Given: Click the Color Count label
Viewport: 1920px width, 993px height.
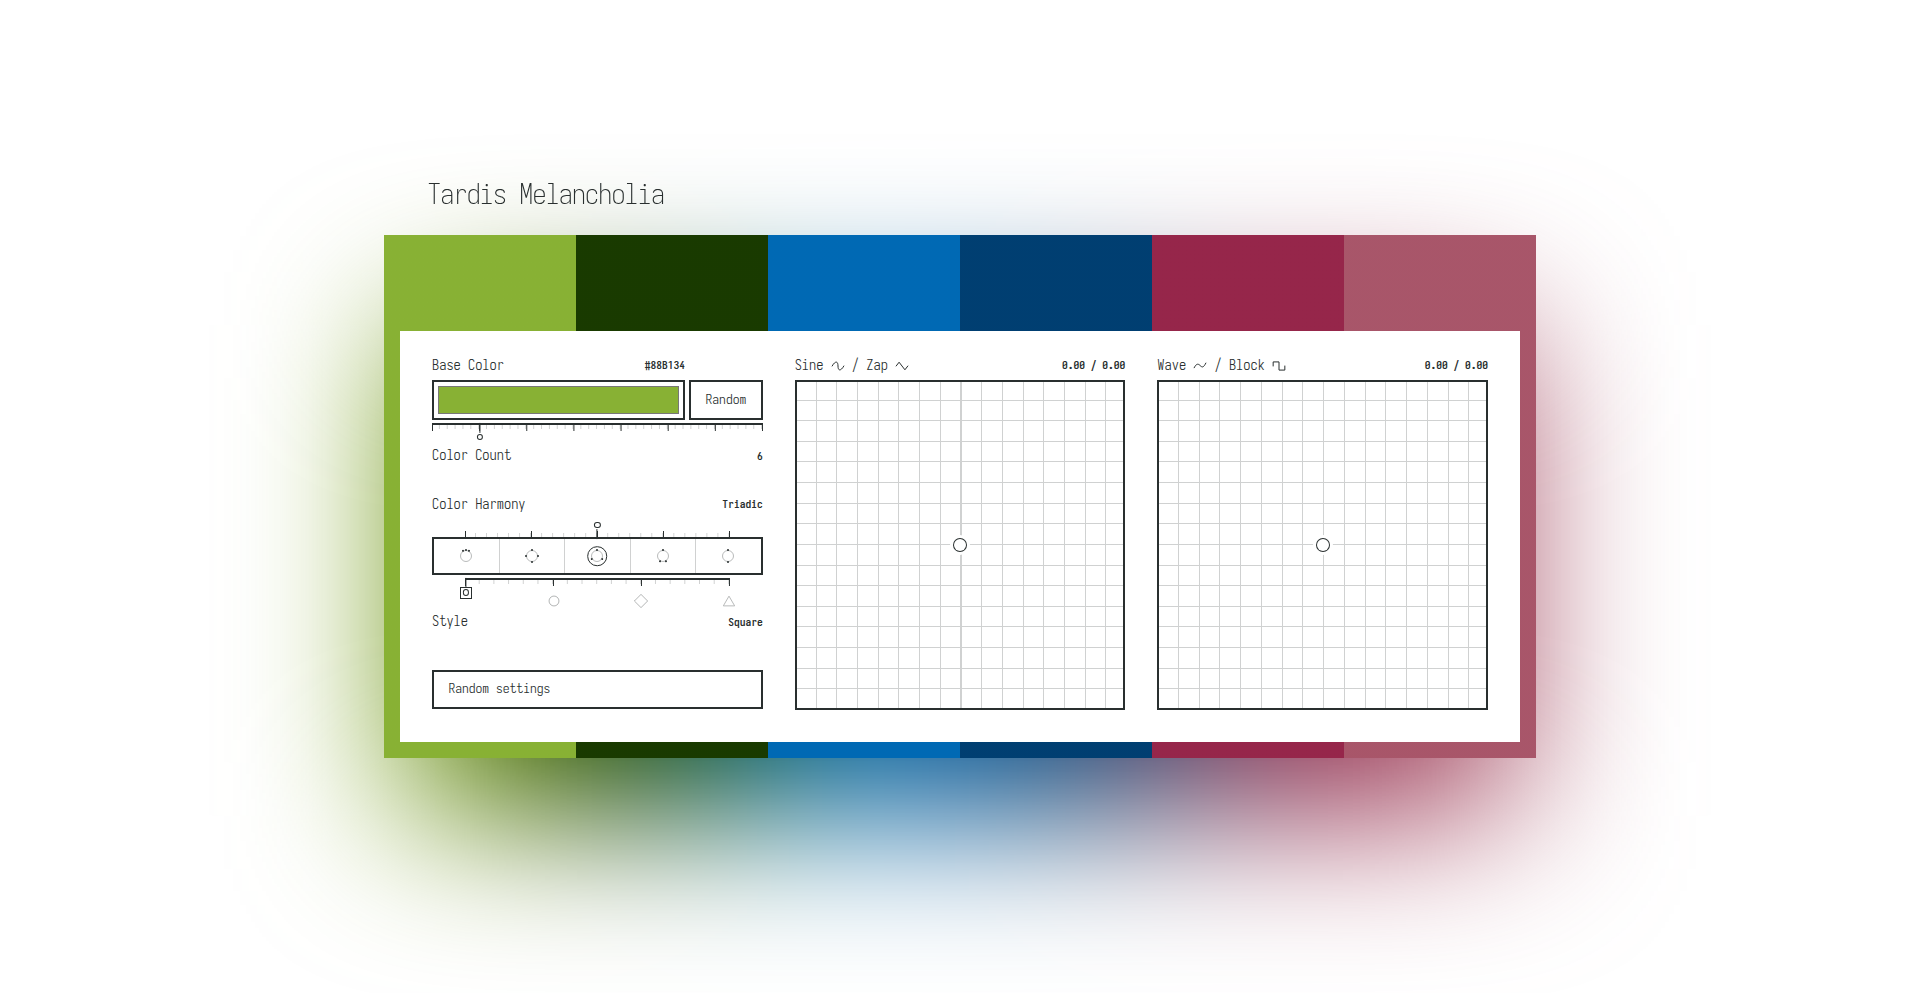Looking at the screenshot, I should (471, 455).
